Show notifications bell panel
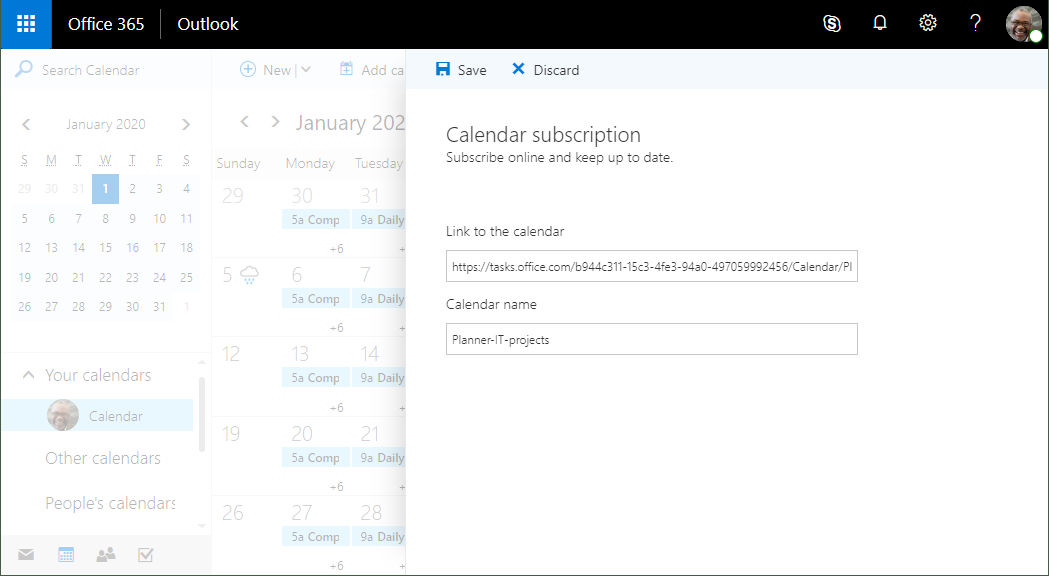Screen dimensions: 1049x576 point(880,24)
